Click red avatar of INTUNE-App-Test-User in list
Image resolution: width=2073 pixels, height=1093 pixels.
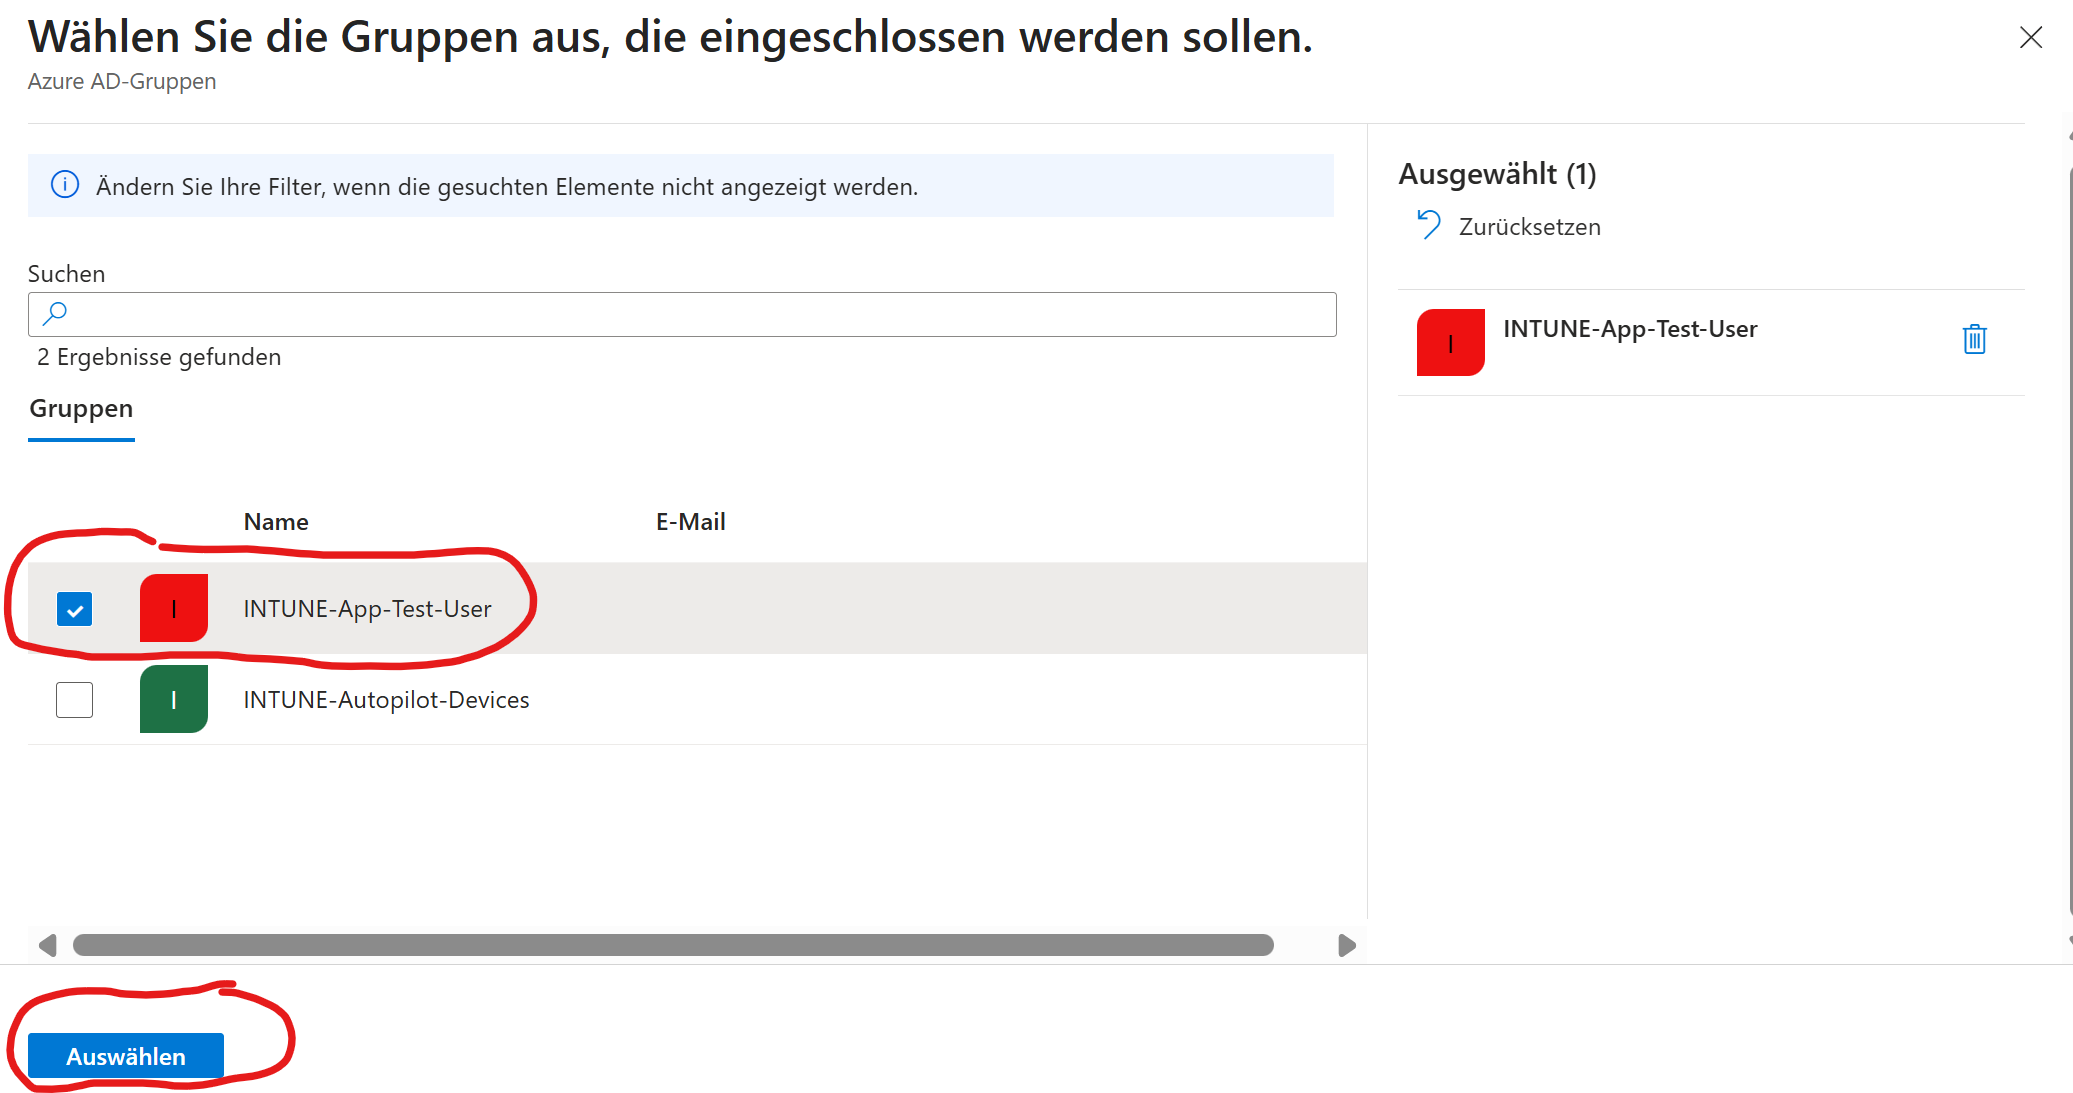[174, 608]
